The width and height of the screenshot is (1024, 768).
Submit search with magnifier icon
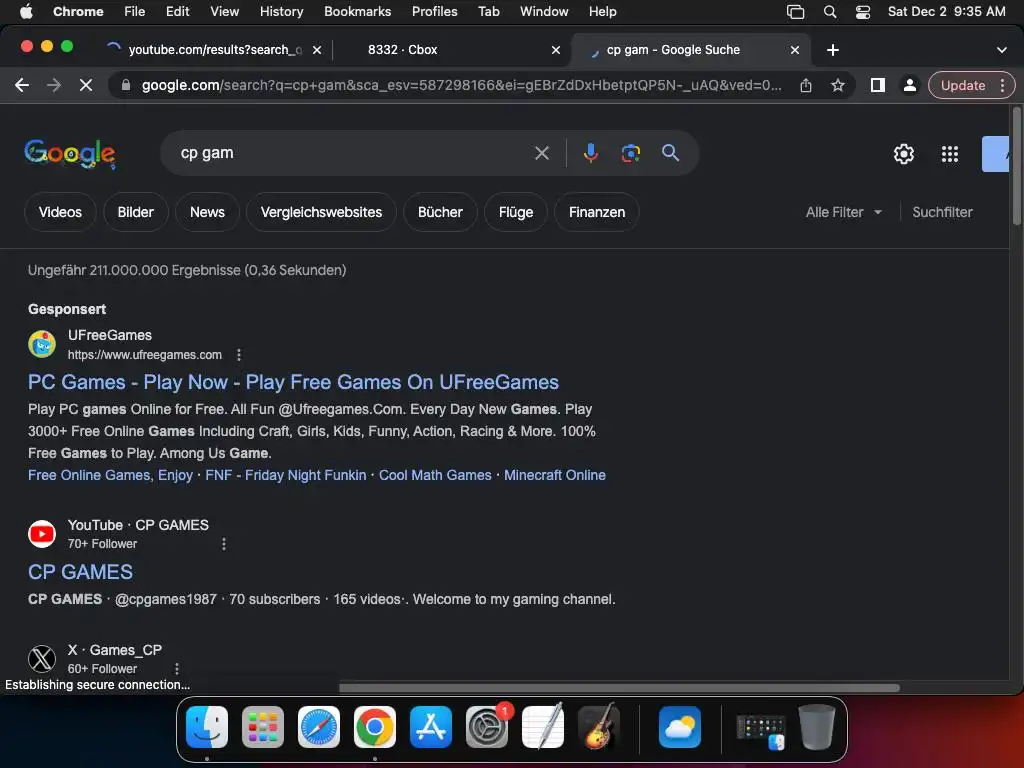click(x=670, y=153)
